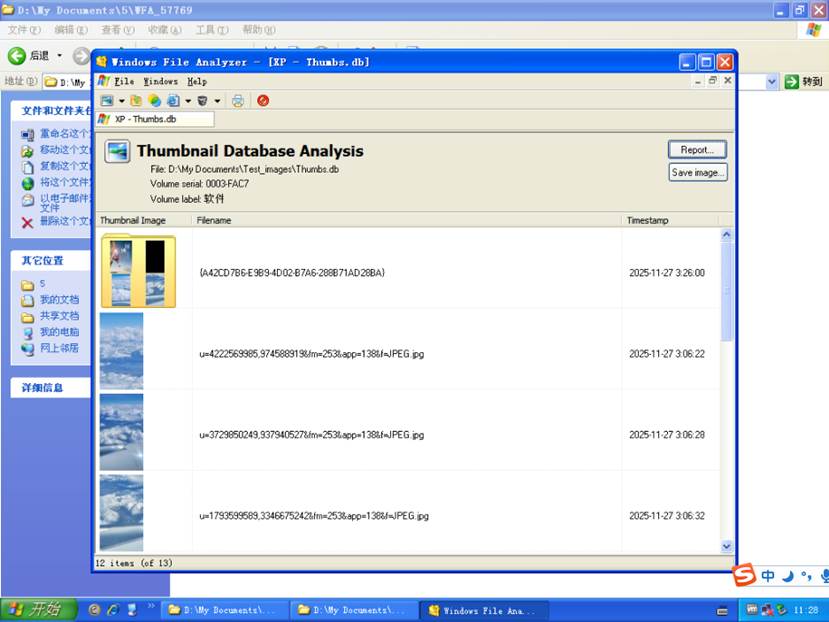The image size is (829, 622).
Task: Click the Analyze Shortcuts colorful ball toolbar icon
Action: (154, 100)
